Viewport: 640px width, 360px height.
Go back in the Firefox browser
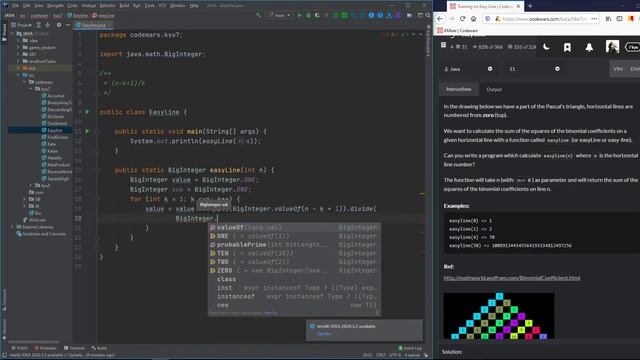pyautogui.click(x=440, y=19)
